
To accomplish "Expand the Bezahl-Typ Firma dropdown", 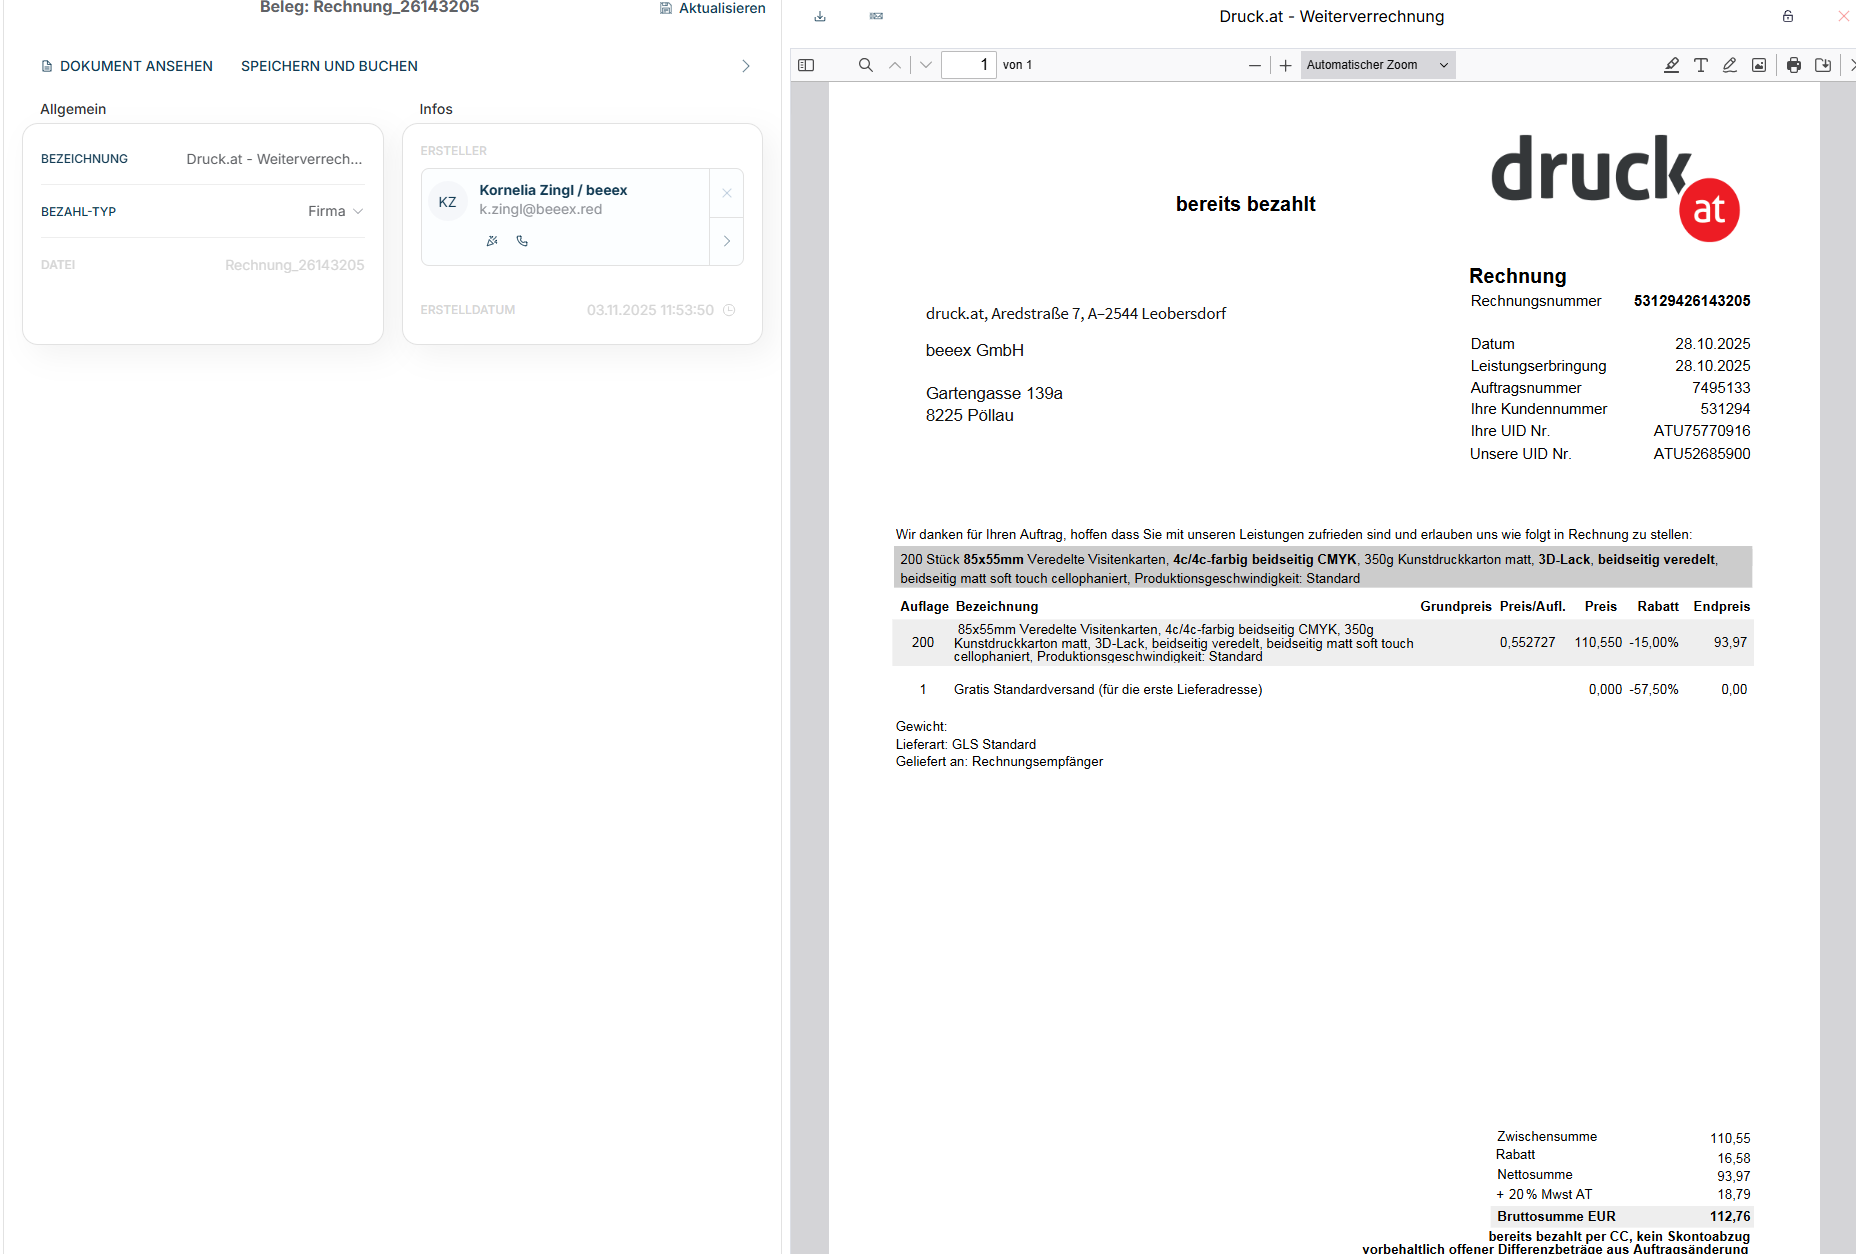I will [x=336, y=211].
